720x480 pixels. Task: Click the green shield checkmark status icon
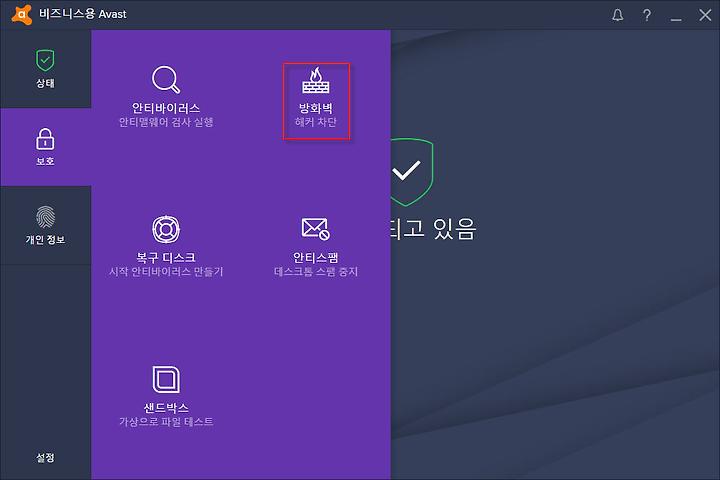click(411, 172)
